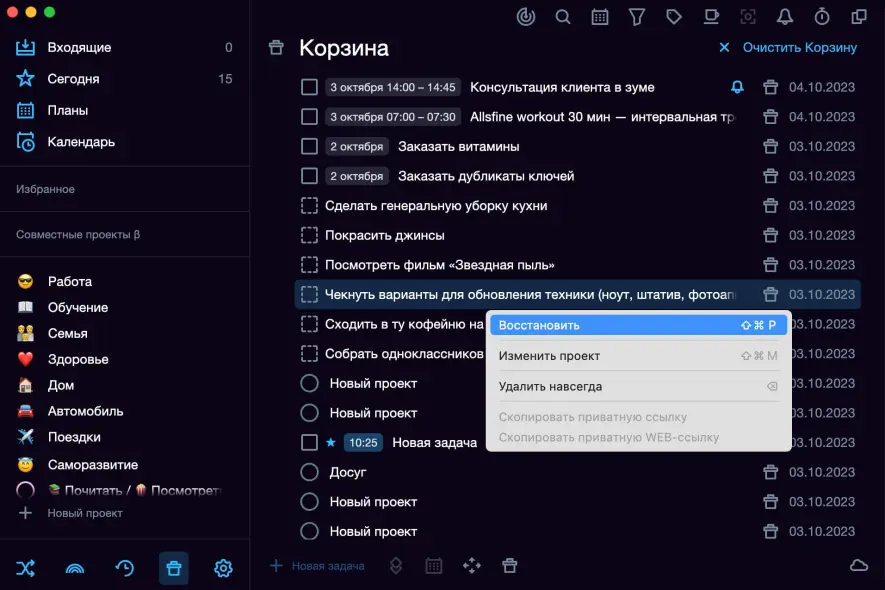Screen dimensions: 885x590
Task: Open settings gear in sidebar footer
Action: [x=224, y=568]
